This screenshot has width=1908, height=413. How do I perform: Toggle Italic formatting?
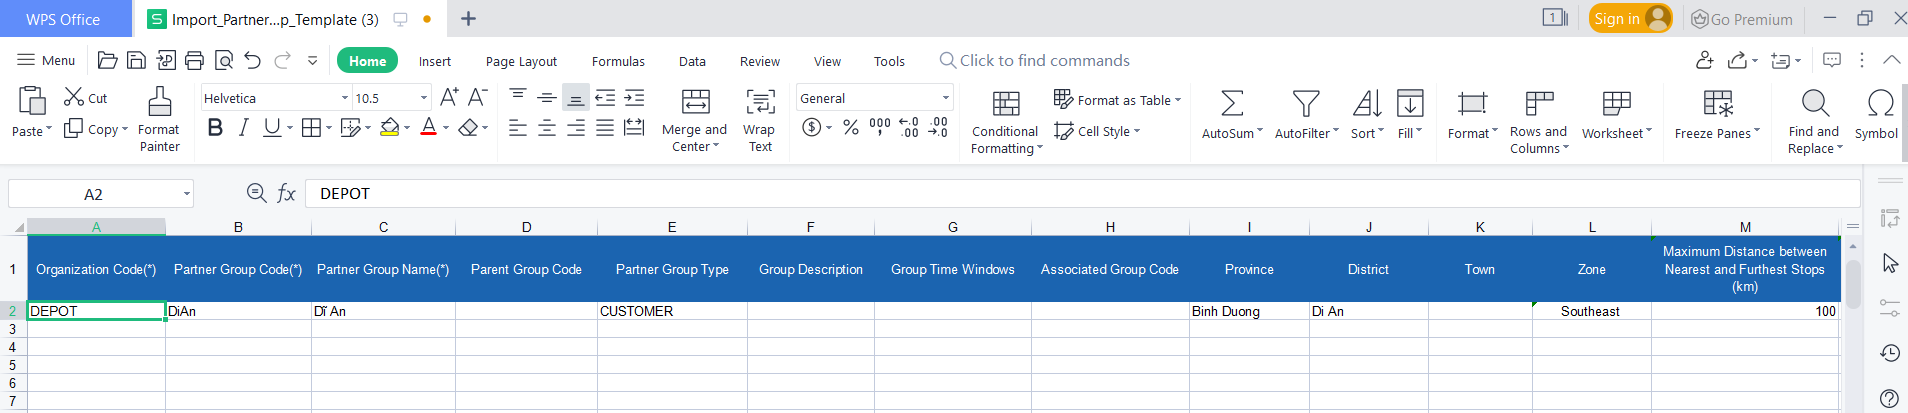click(x=244, y=127)
